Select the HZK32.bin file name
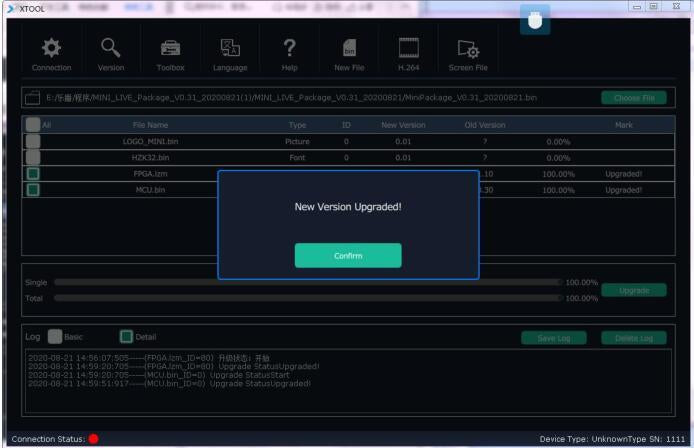The width and height of the screenshot is (694, 448). coord(150,157)
